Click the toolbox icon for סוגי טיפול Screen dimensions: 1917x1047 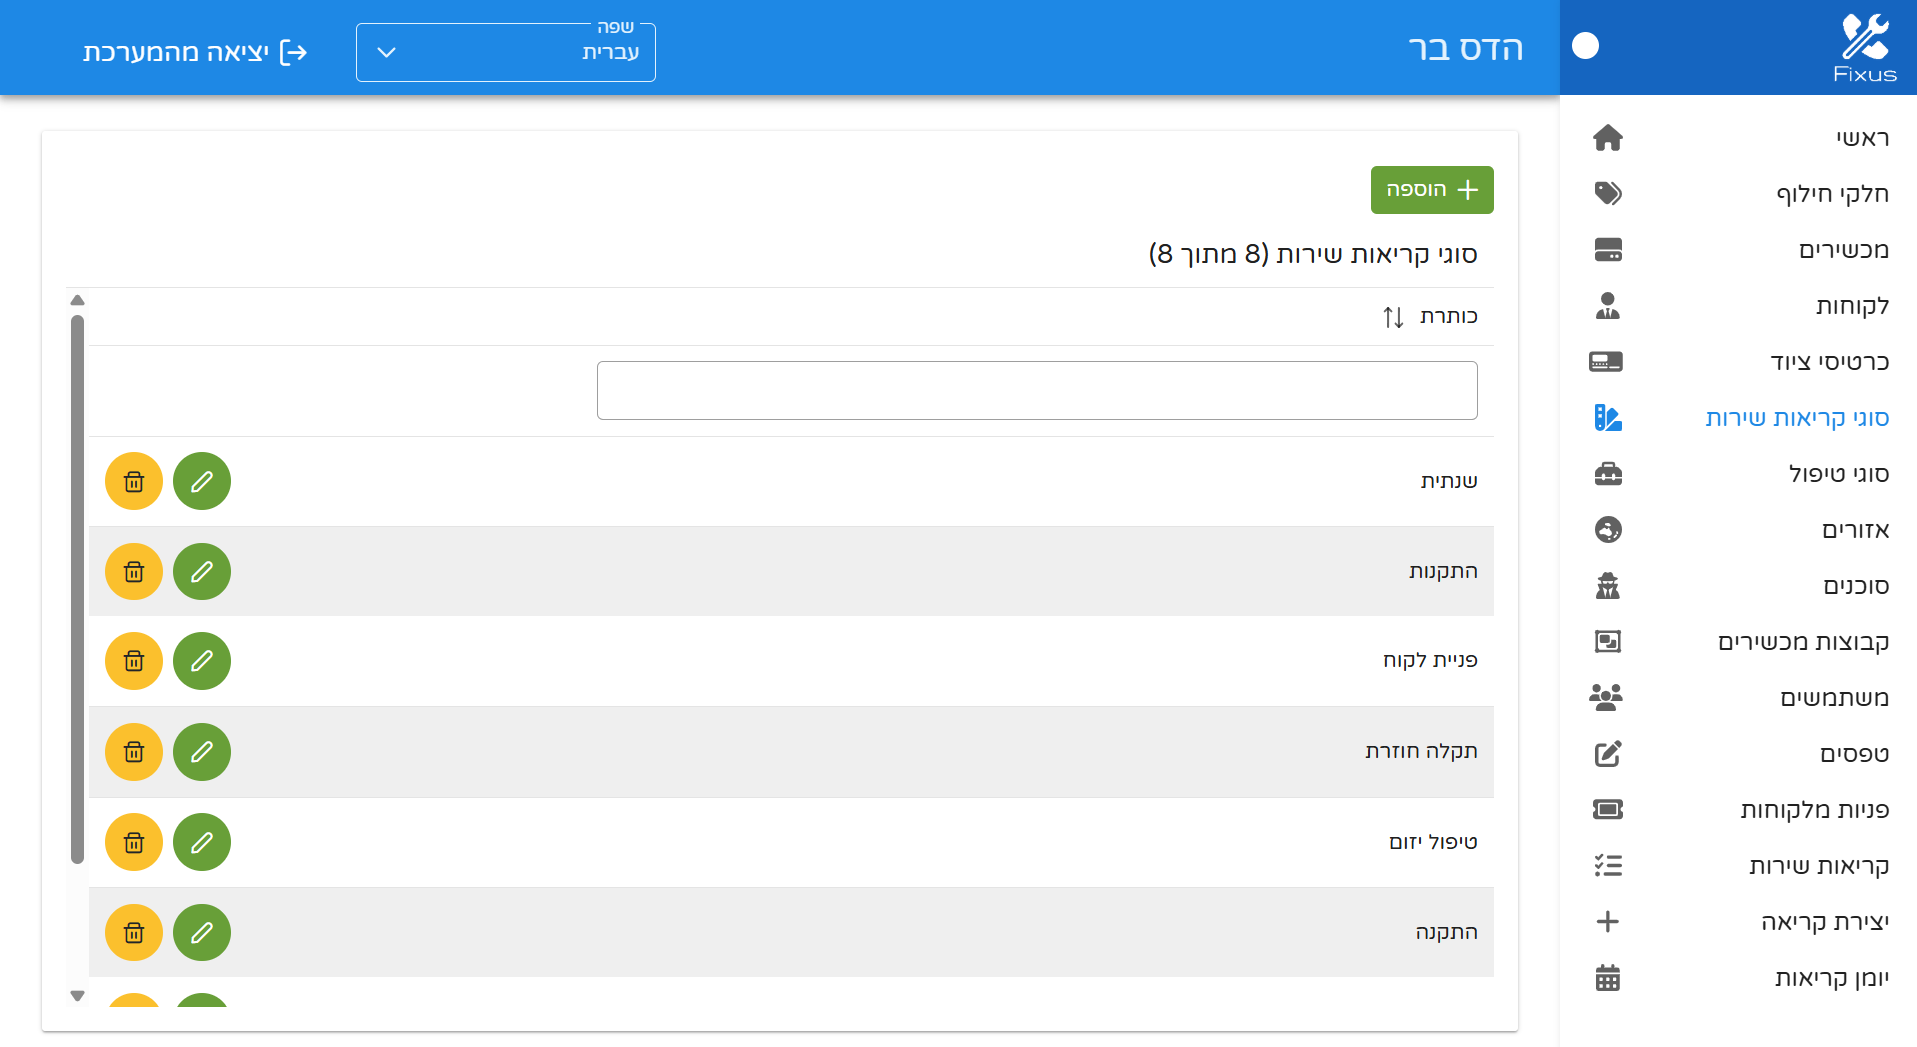[1607, 474]
